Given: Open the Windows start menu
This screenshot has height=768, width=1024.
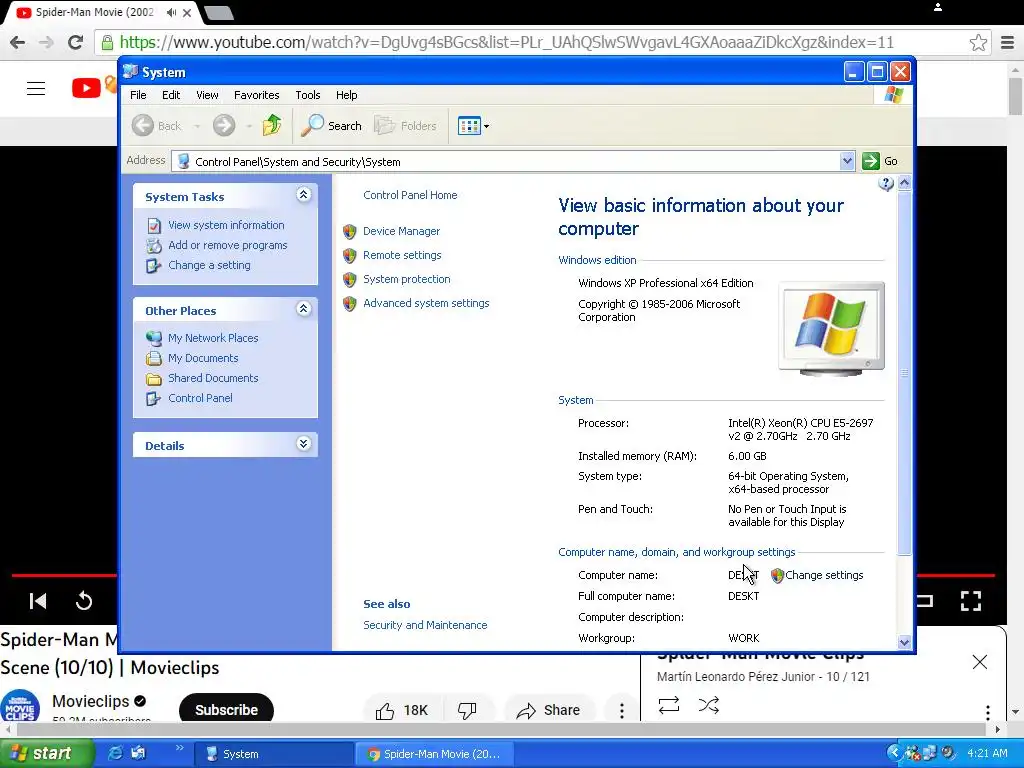Looking at the screenshot, I should click(x=46, y=753).
